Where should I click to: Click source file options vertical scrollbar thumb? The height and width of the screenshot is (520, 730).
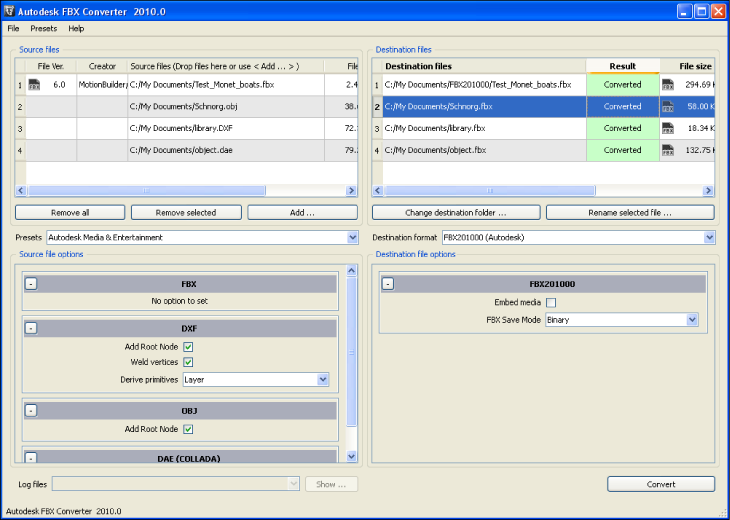click(352, 352)
